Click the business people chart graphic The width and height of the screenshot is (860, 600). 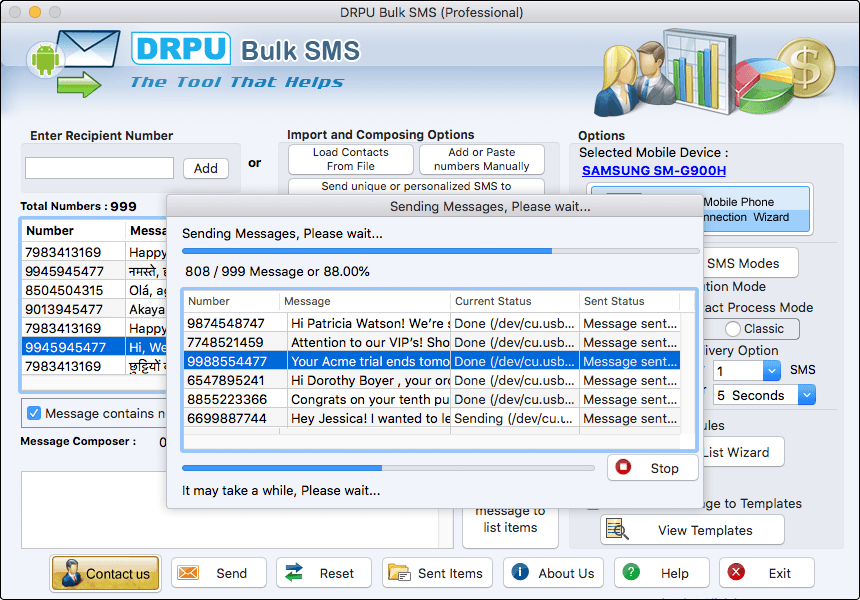(x=713, y=71)
